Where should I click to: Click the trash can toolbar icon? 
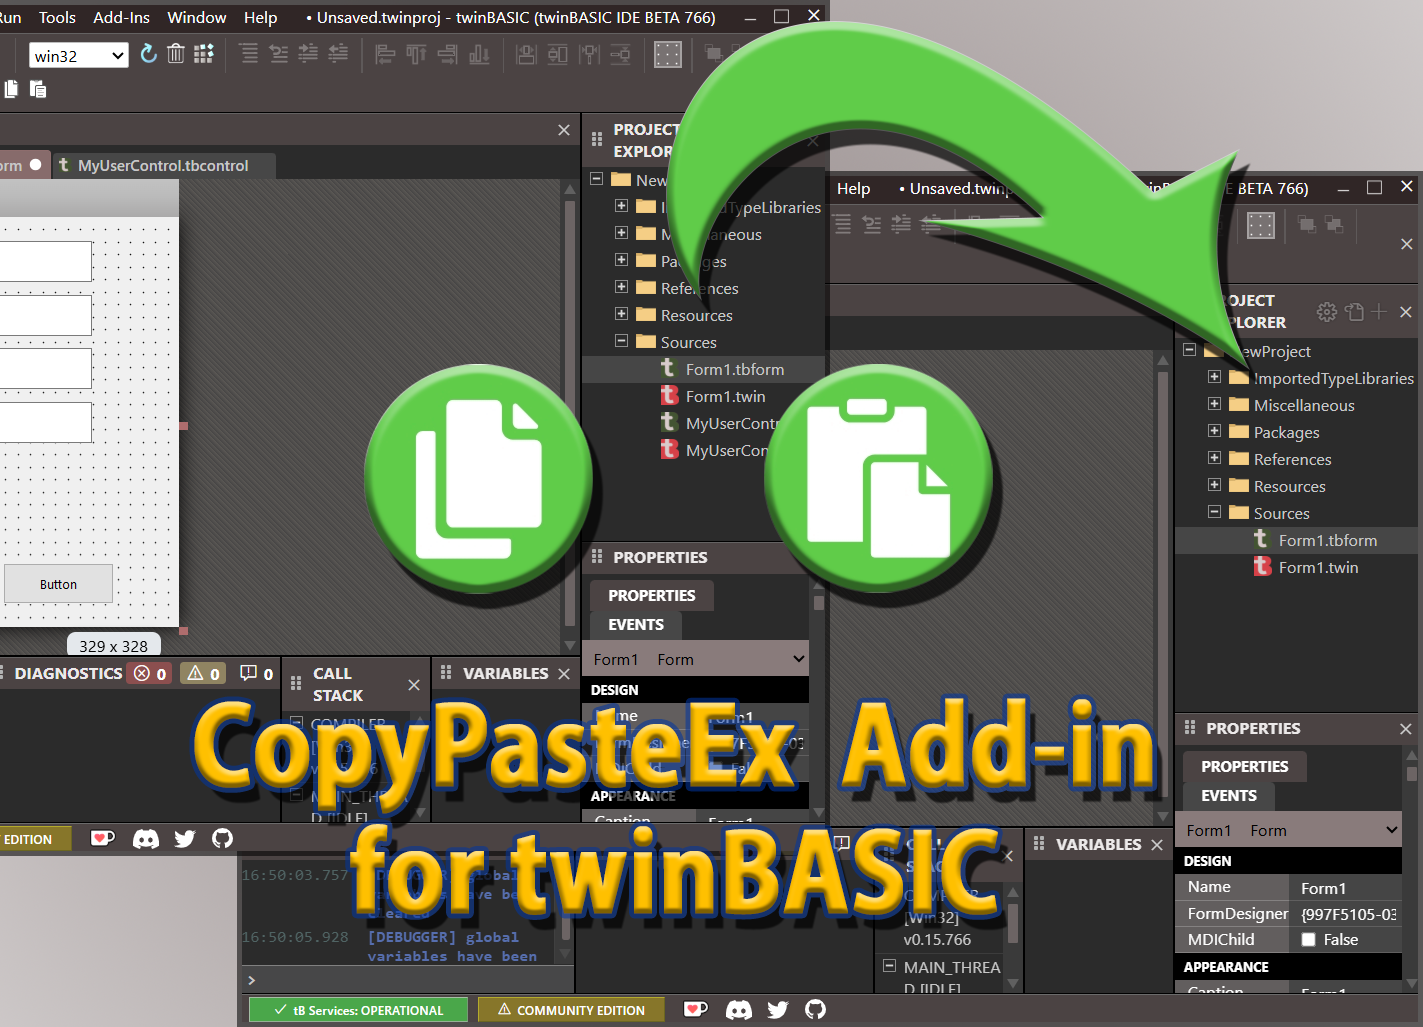(176, 54)
